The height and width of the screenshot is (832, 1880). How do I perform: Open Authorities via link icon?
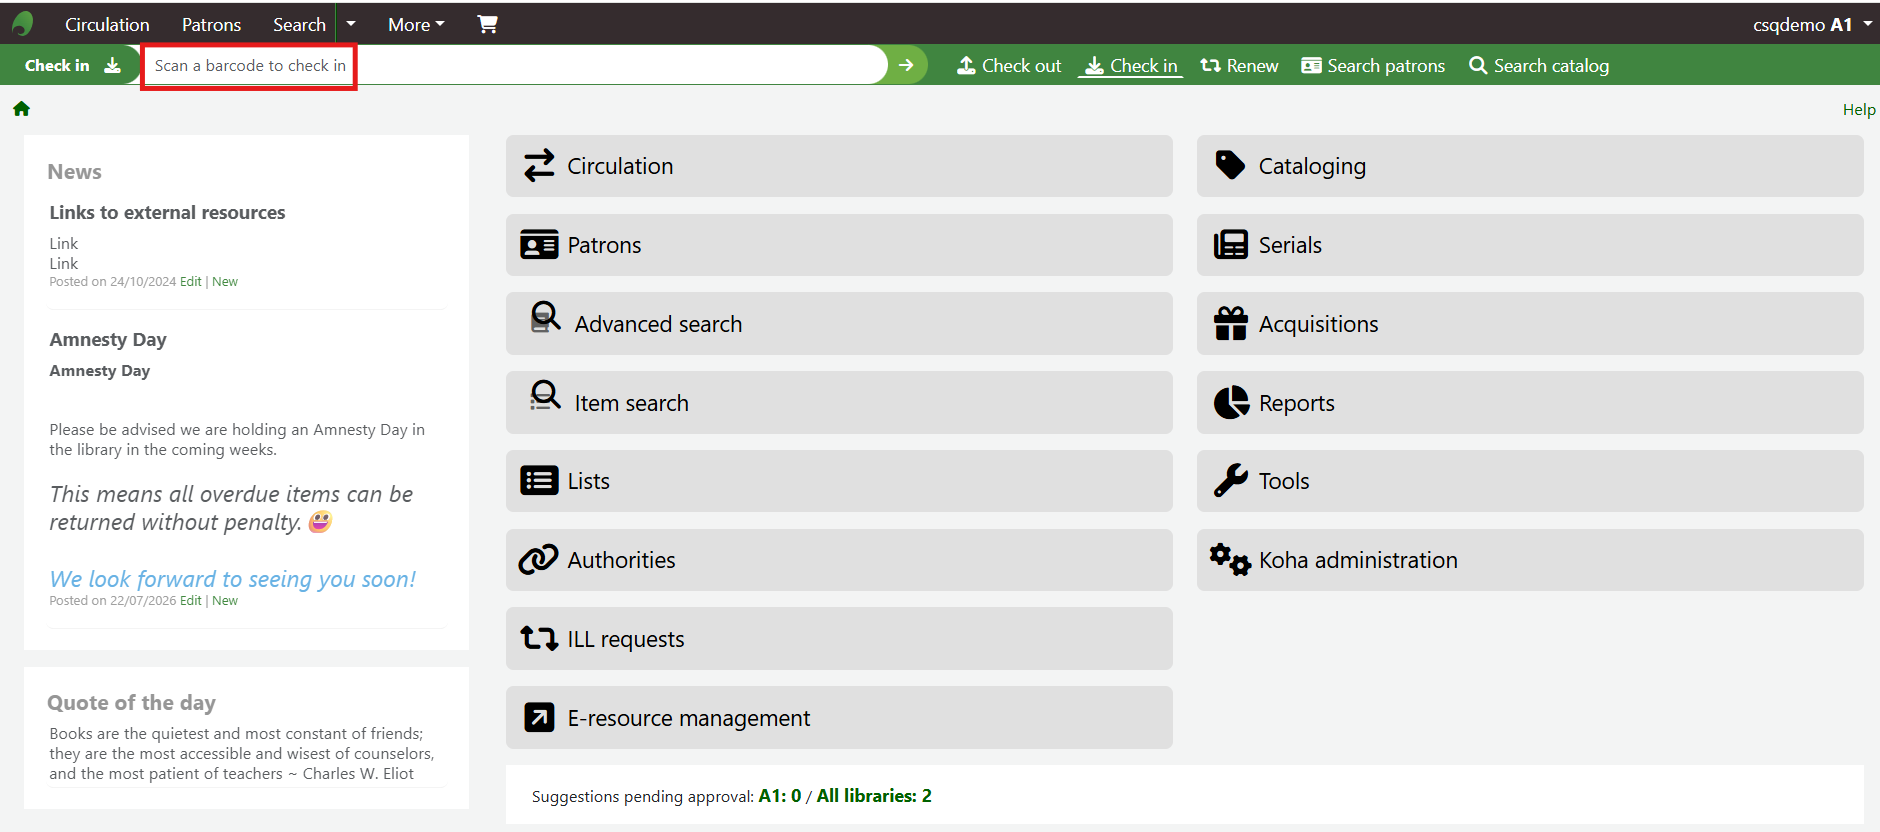pyautogui.click(x=538, y=560)
